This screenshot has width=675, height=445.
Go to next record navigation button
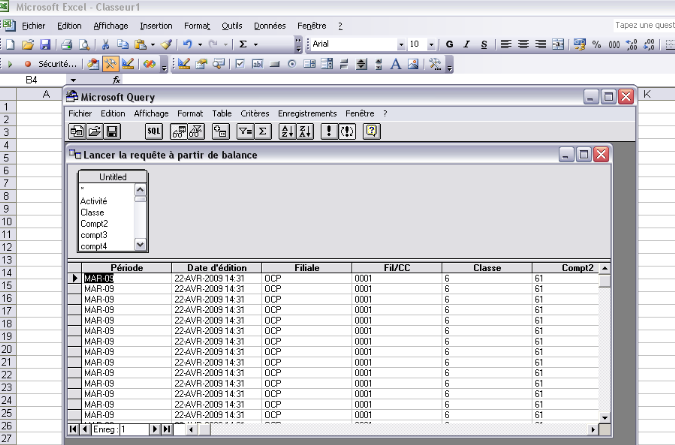[x=155, y=429]
